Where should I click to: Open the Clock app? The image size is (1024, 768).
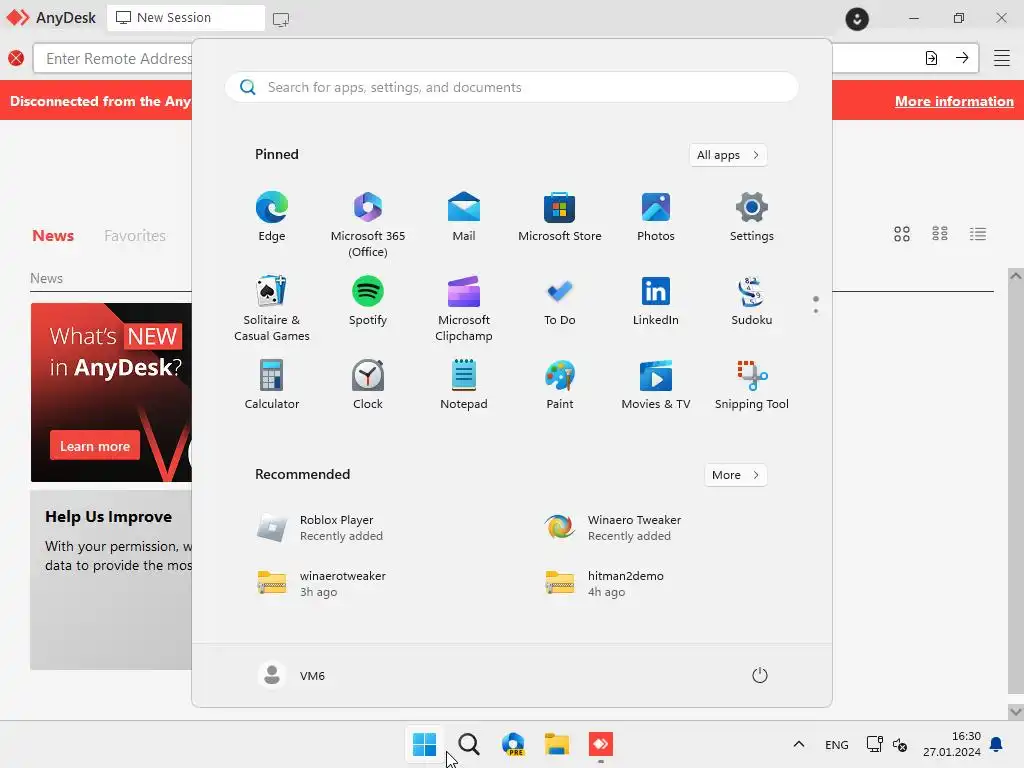click(368, 385)
